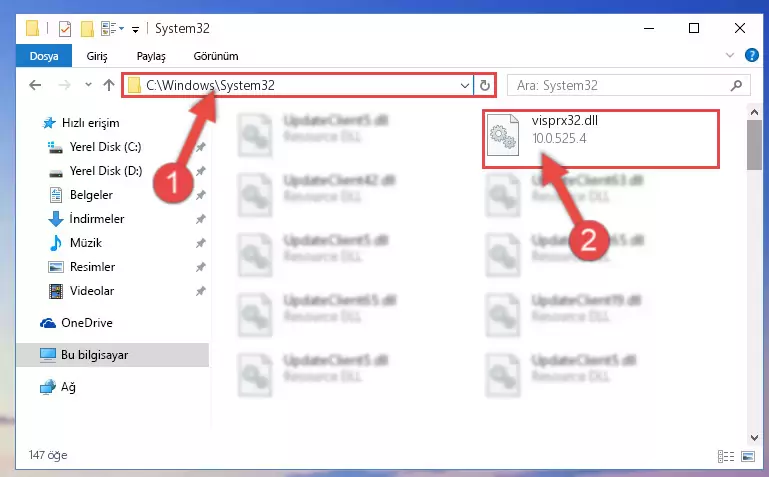The image size is (769, 477).
Task: Click the new folder toolbar icon
Action: 87,29
